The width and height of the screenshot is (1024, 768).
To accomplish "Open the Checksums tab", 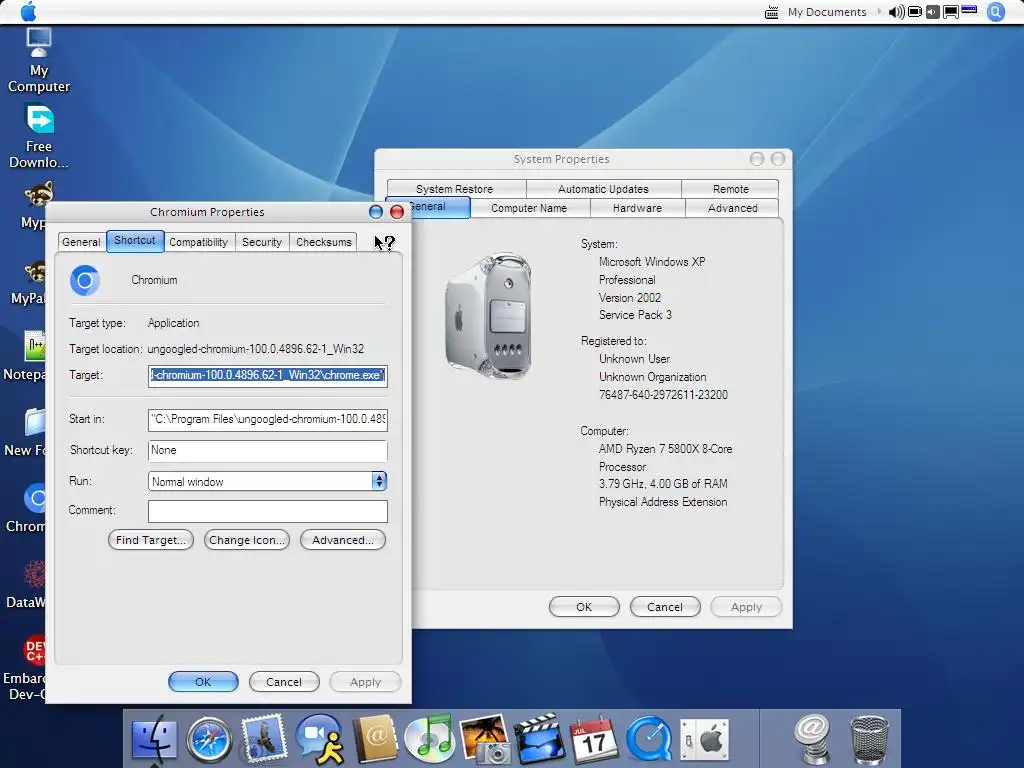I will click(x=323, y=242).
